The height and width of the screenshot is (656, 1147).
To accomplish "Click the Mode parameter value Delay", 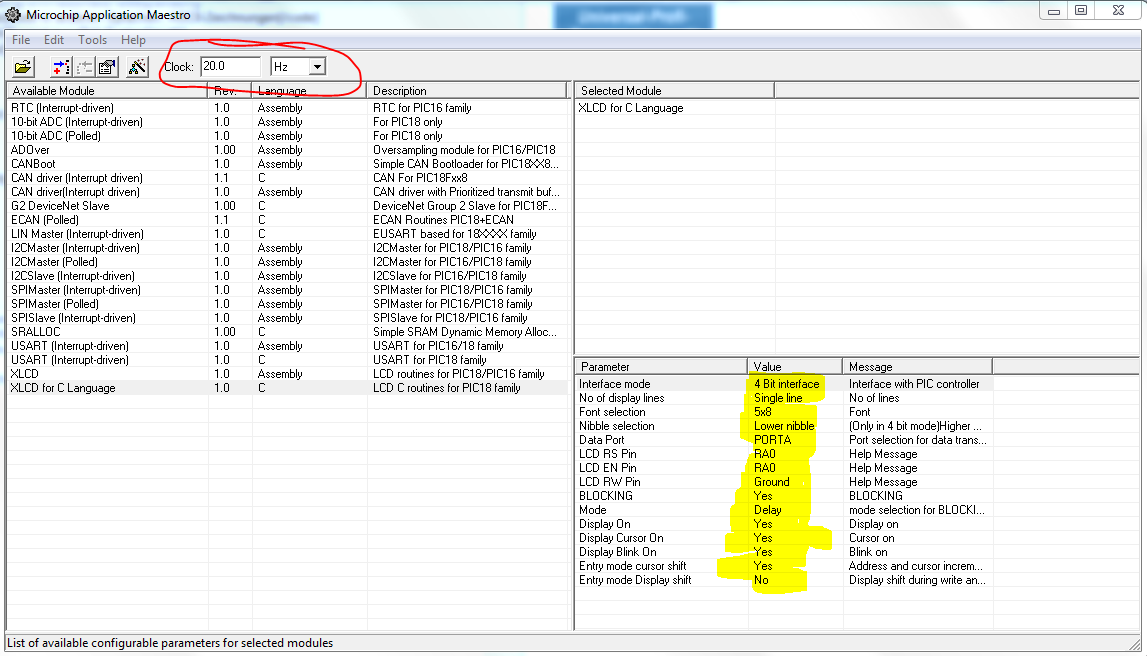I will coord(767,510).
